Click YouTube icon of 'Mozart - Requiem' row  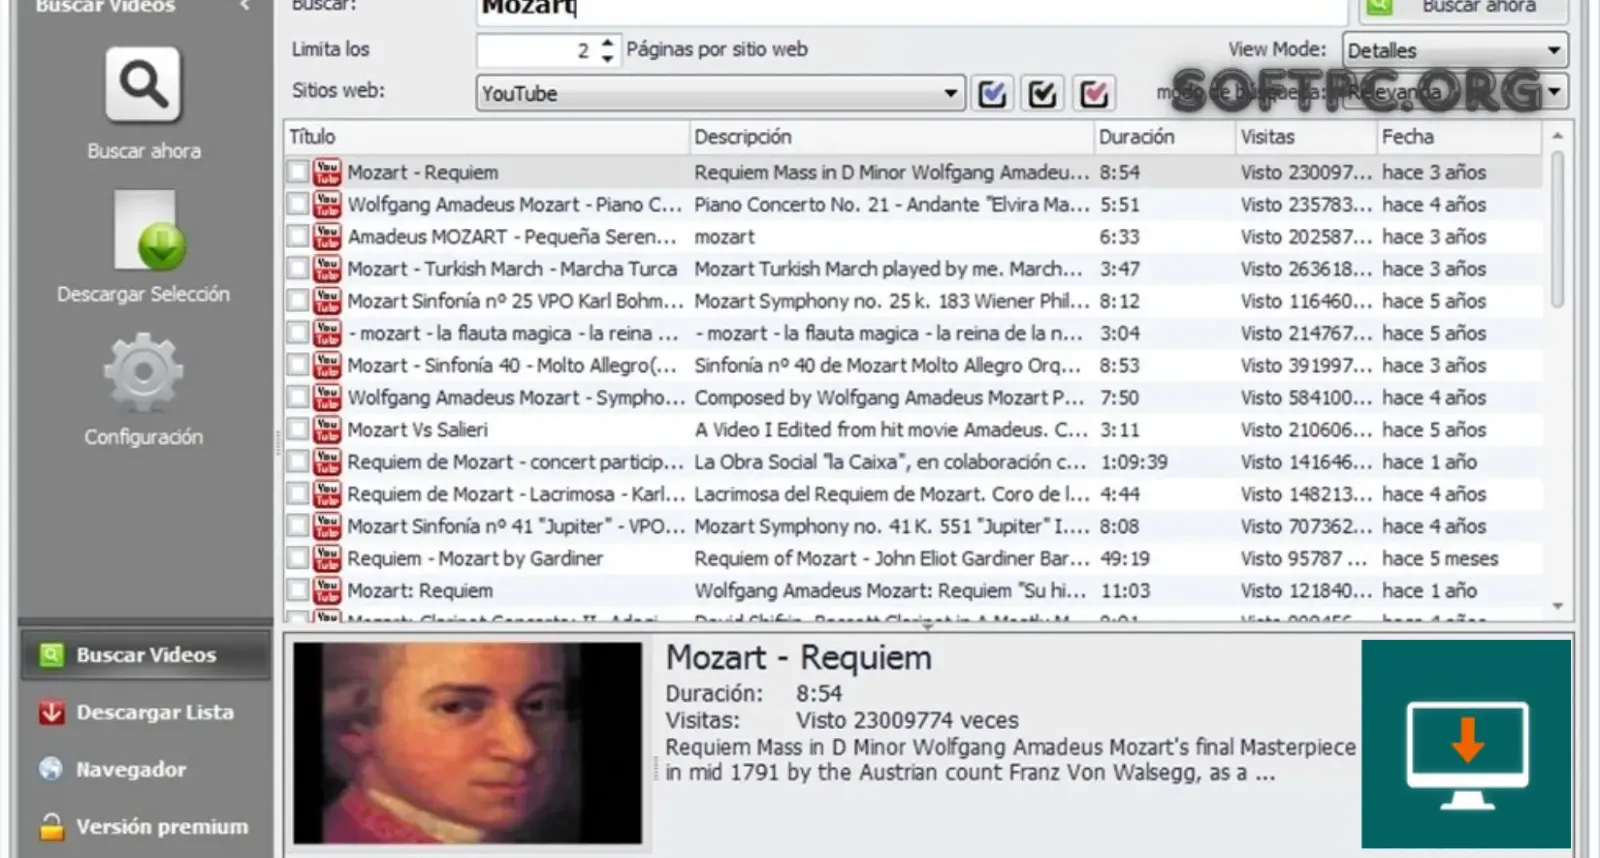pyautogui.click(x=327, y=172)
